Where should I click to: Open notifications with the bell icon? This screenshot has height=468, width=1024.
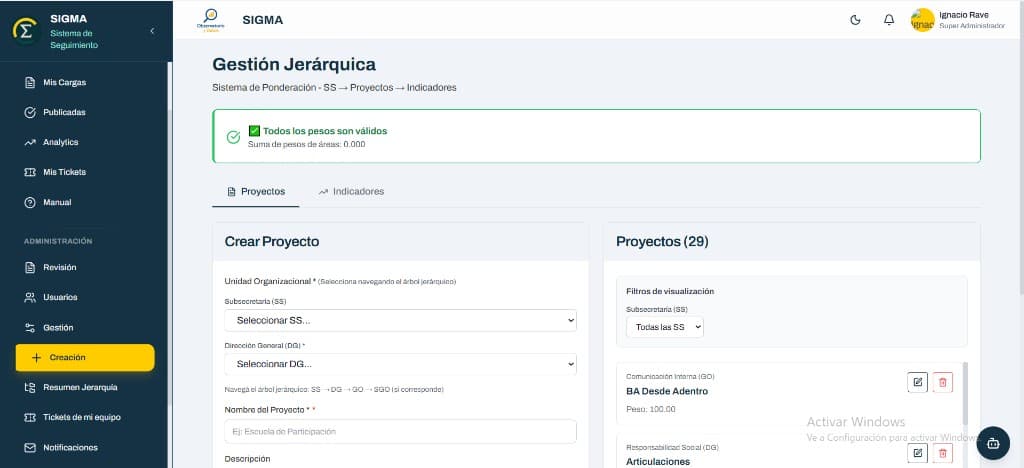click(889, 20)
